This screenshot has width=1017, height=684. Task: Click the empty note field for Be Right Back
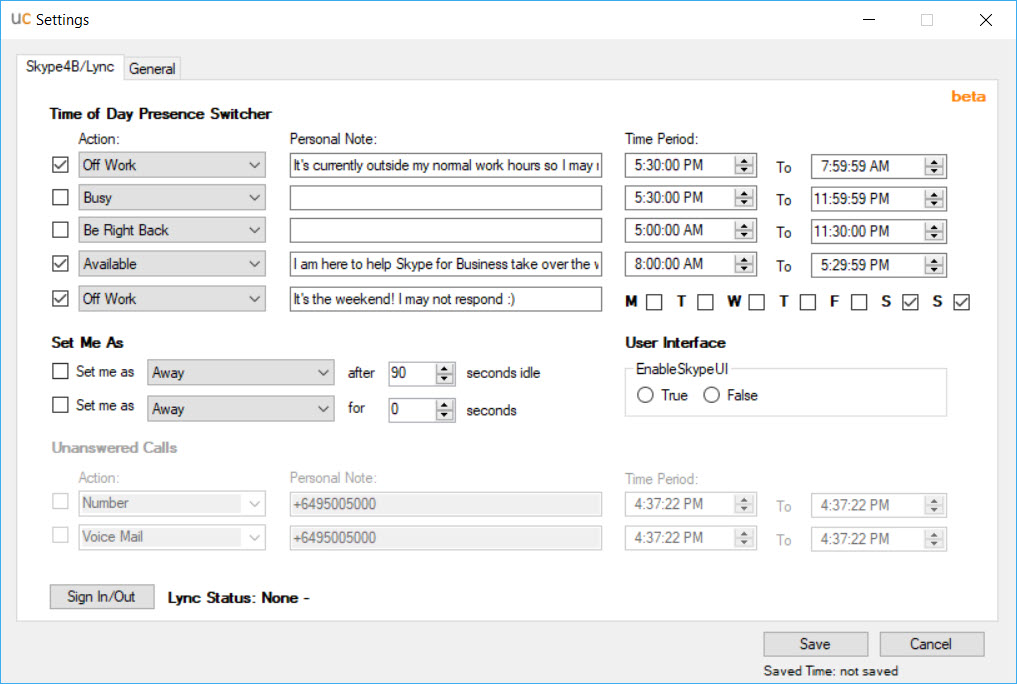446,230
